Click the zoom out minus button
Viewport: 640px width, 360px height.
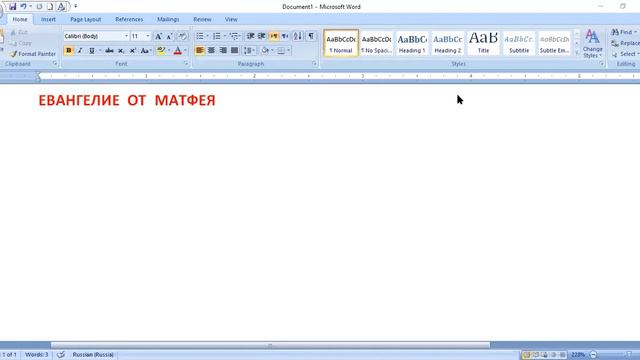point(593,355)
